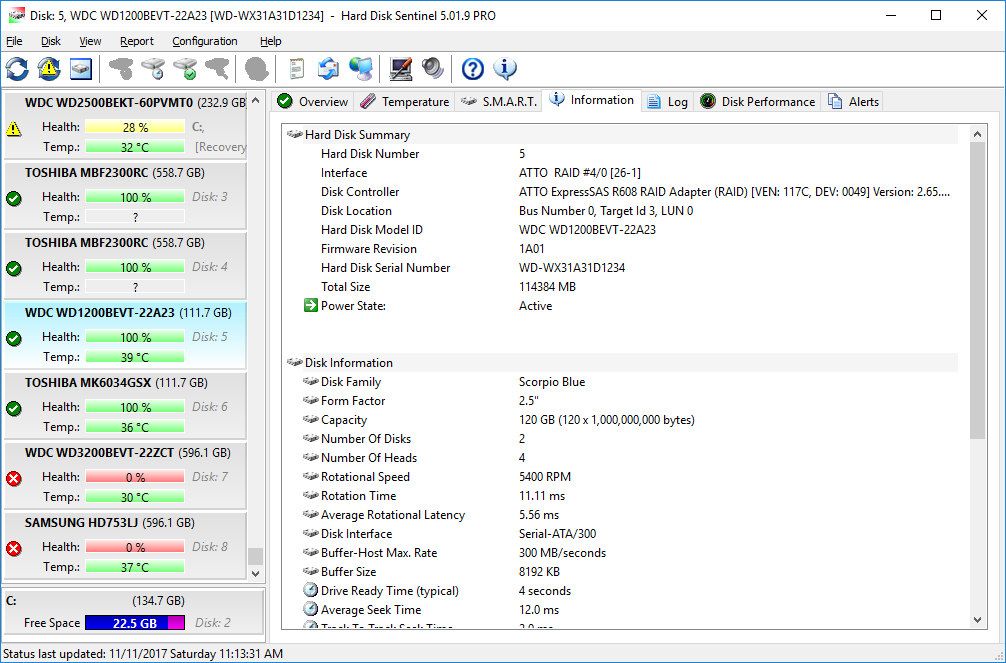Screen dimensions: 1006x663
Task: Open the Report menu
Action: [137, 41]
